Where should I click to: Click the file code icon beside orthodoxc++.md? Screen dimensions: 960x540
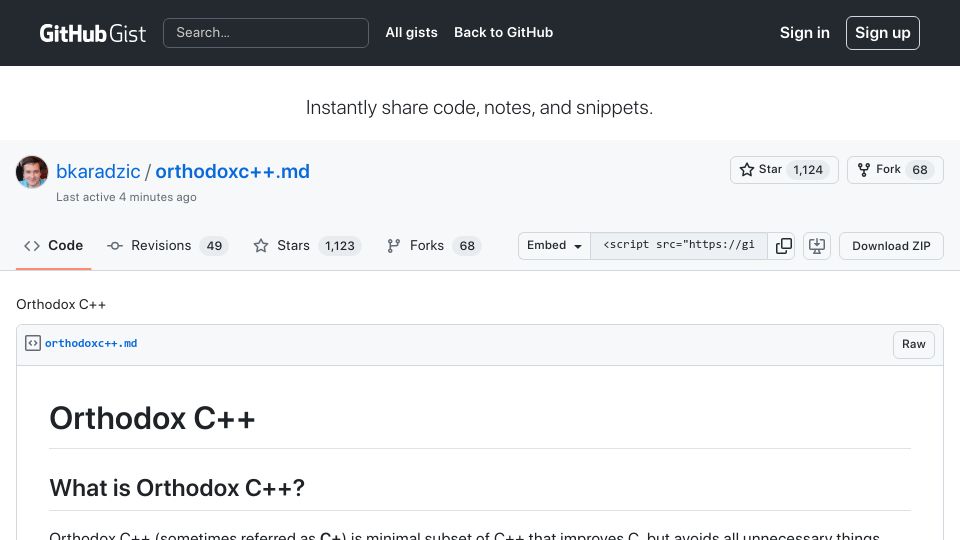[x=33, y=343]
